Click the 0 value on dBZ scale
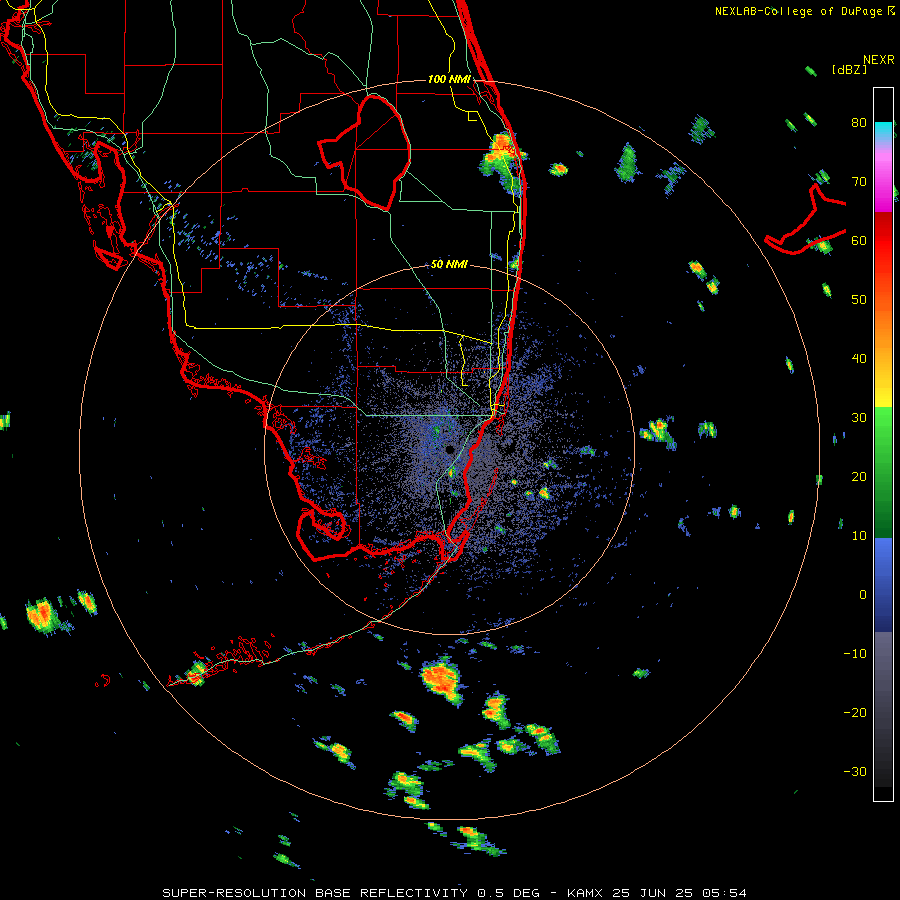Image resolution: width=900 pixels, height=900 pixels. pos(863,595)
